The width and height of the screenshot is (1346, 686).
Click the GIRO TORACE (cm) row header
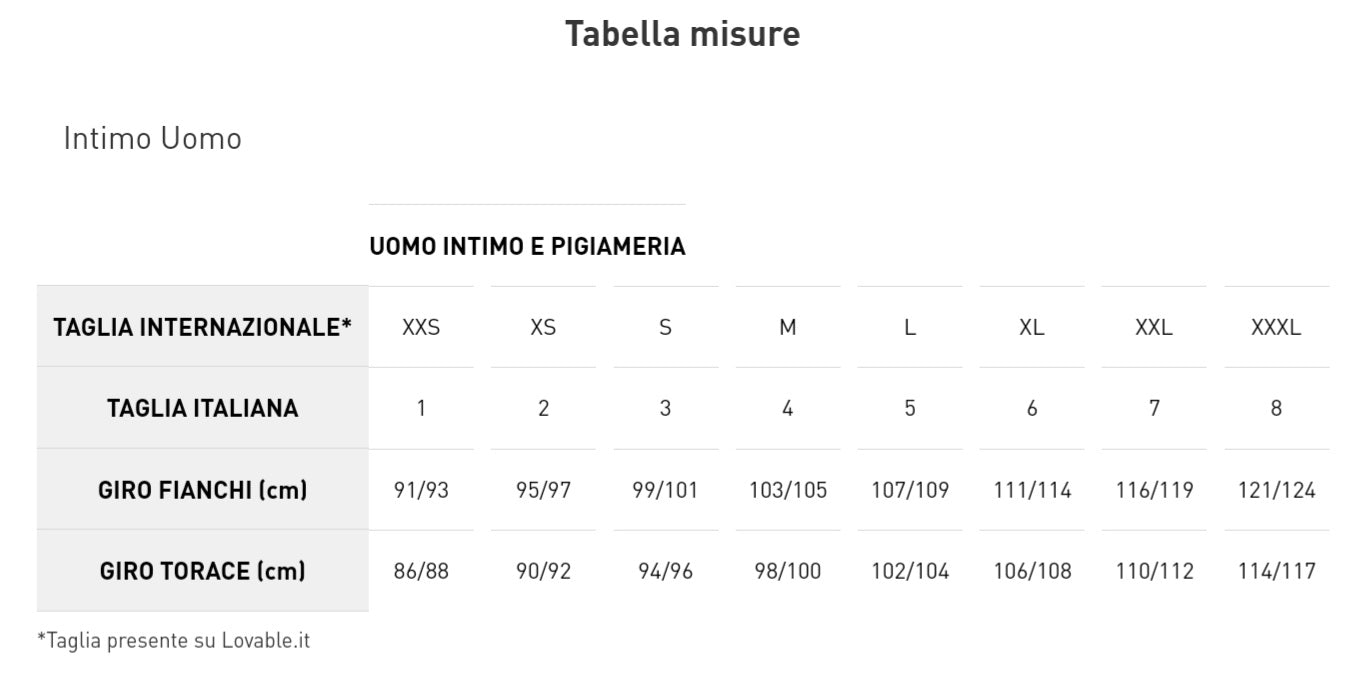pos(202,571)
